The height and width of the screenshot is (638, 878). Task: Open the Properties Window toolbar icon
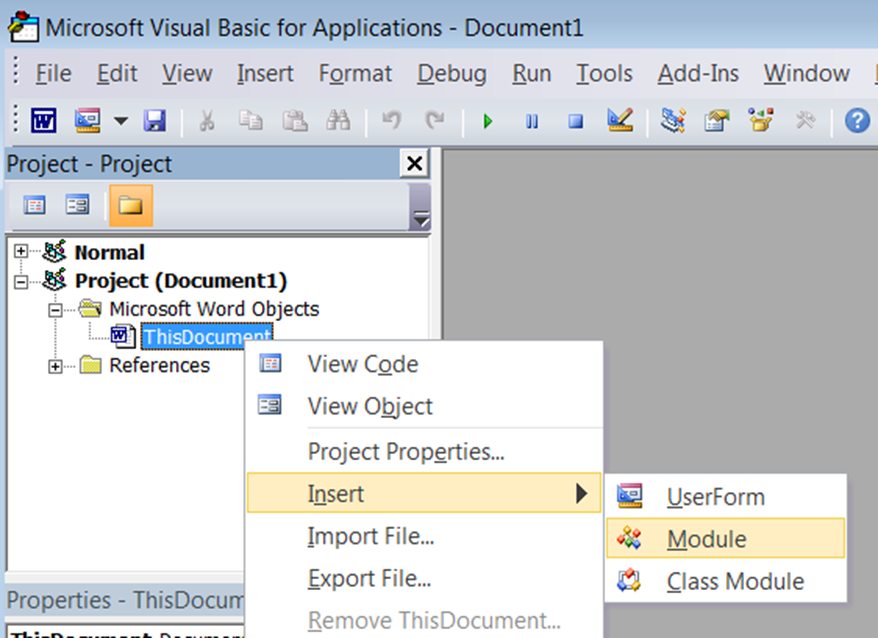717,120
